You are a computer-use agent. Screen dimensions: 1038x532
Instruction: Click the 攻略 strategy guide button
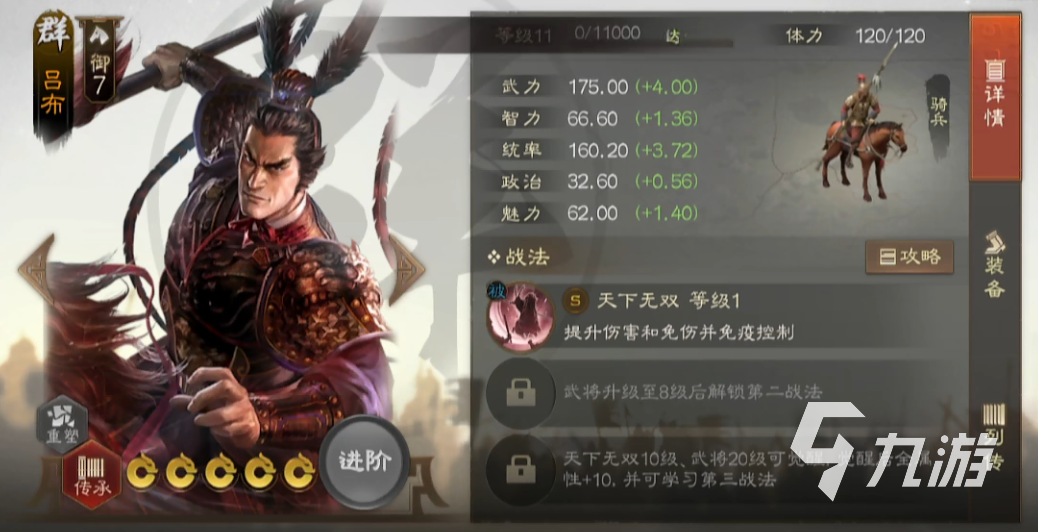(910, 257)
